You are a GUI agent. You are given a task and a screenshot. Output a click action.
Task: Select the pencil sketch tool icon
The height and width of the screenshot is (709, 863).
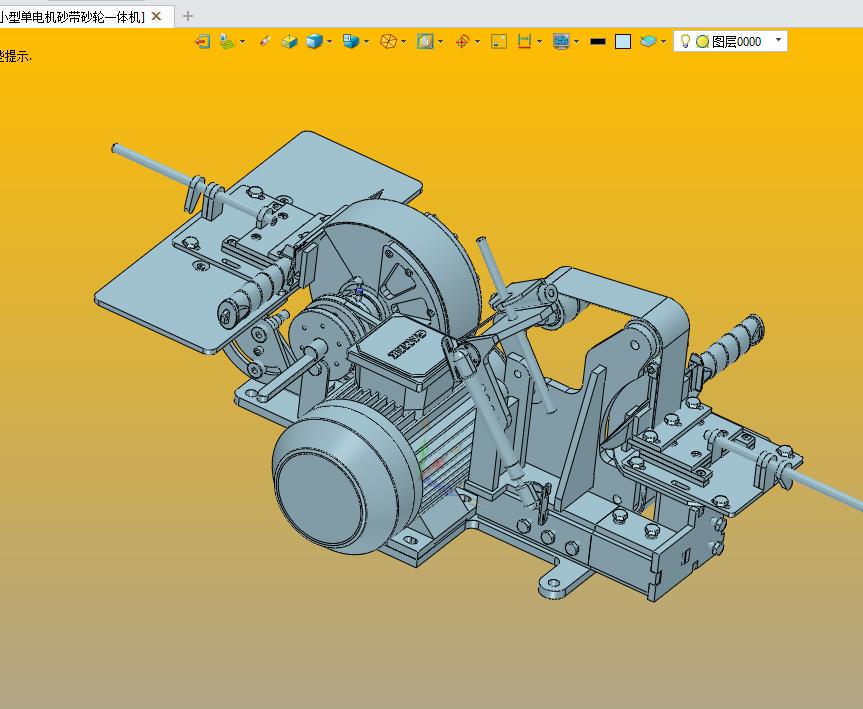(x=264, y=41)
